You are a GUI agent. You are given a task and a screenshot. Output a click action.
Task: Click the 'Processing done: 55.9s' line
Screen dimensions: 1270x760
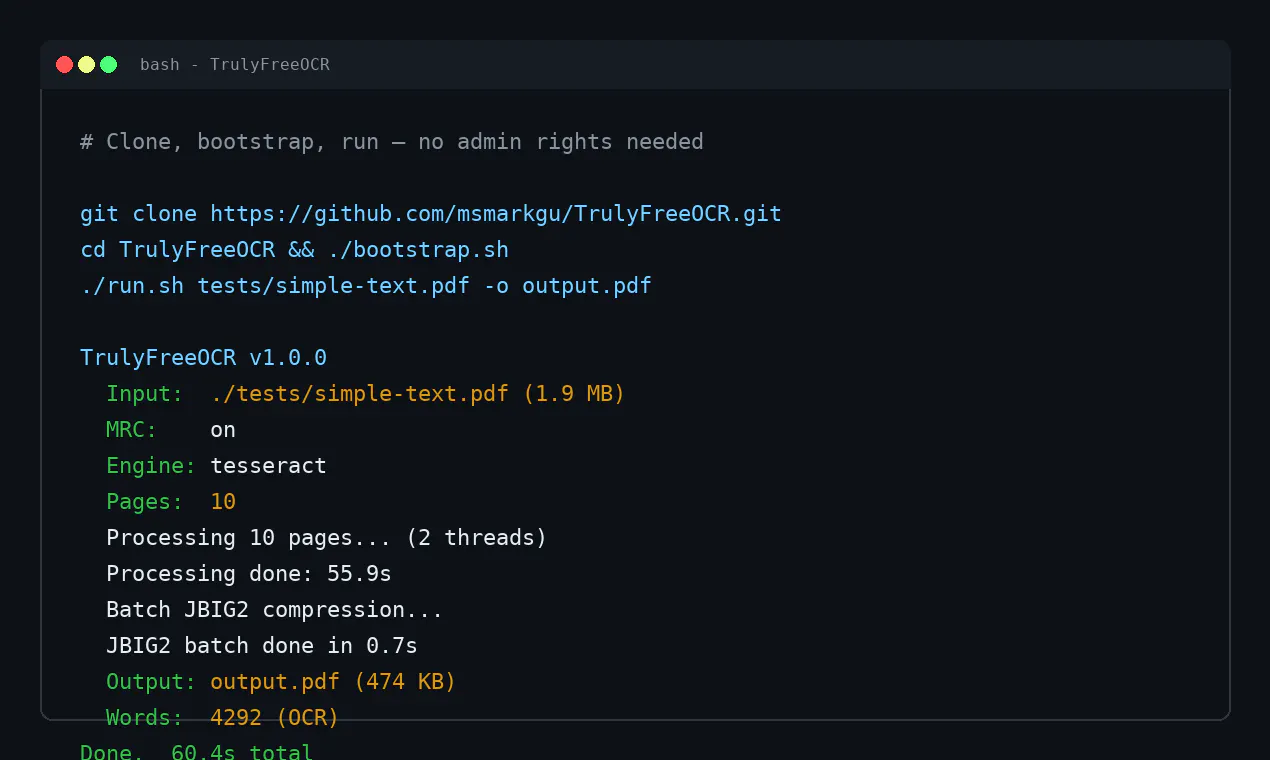[249, 574]
